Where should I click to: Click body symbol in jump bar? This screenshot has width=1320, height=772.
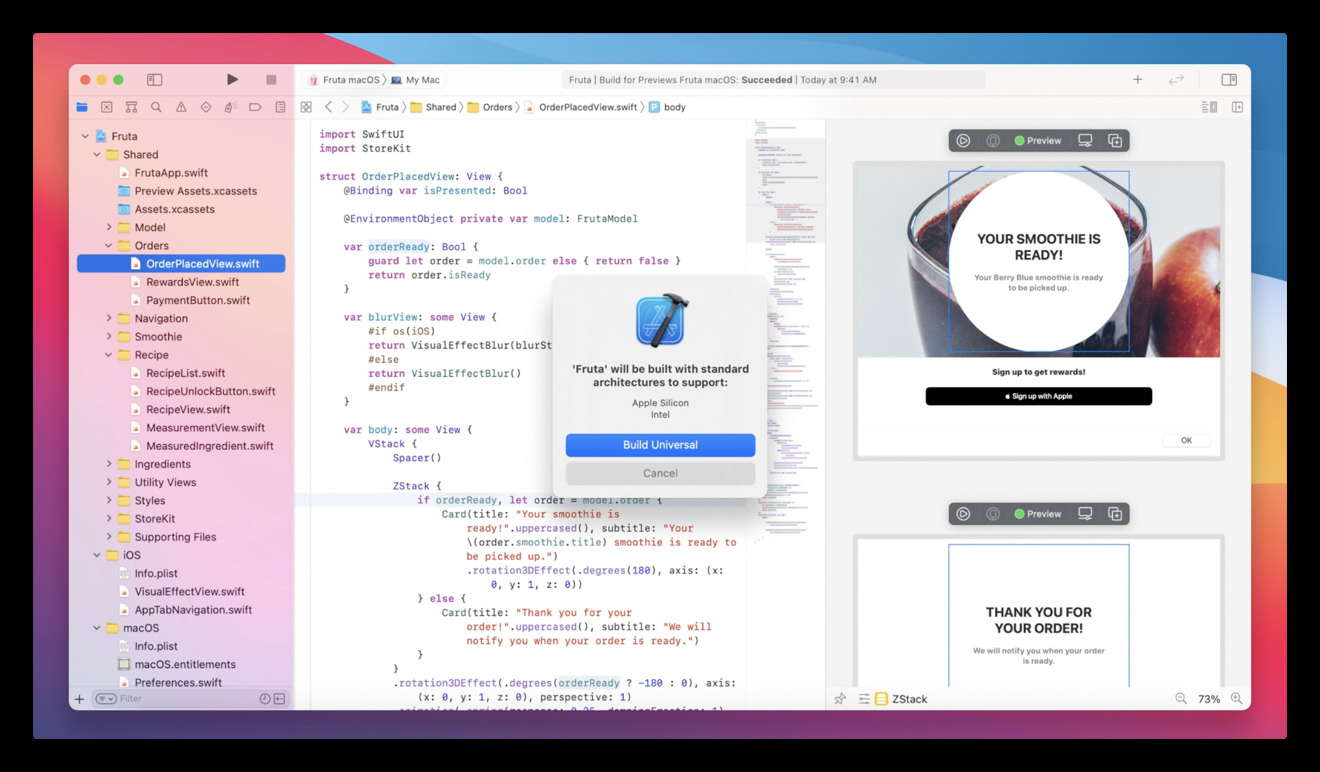click(667, 107)
